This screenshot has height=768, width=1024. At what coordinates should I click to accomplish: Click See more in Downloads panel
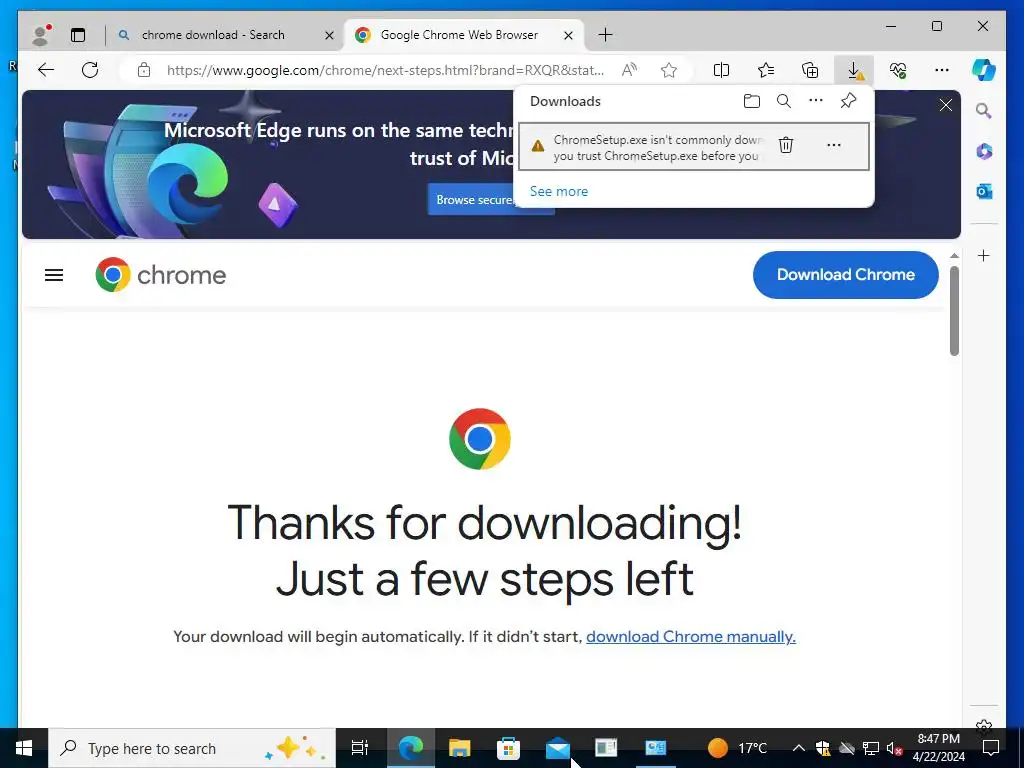pos(559,191)
